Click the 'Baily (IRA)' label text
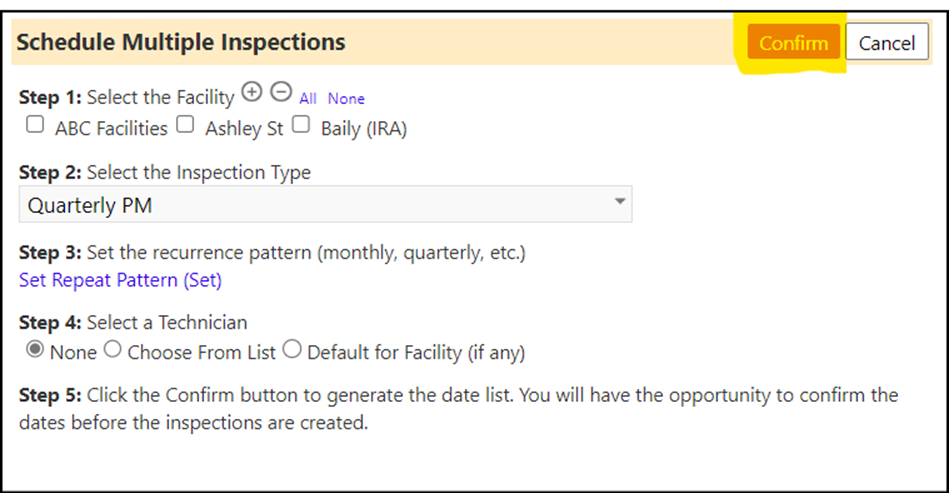The height and width of the screenshot is (493, 949). (364, 129)
